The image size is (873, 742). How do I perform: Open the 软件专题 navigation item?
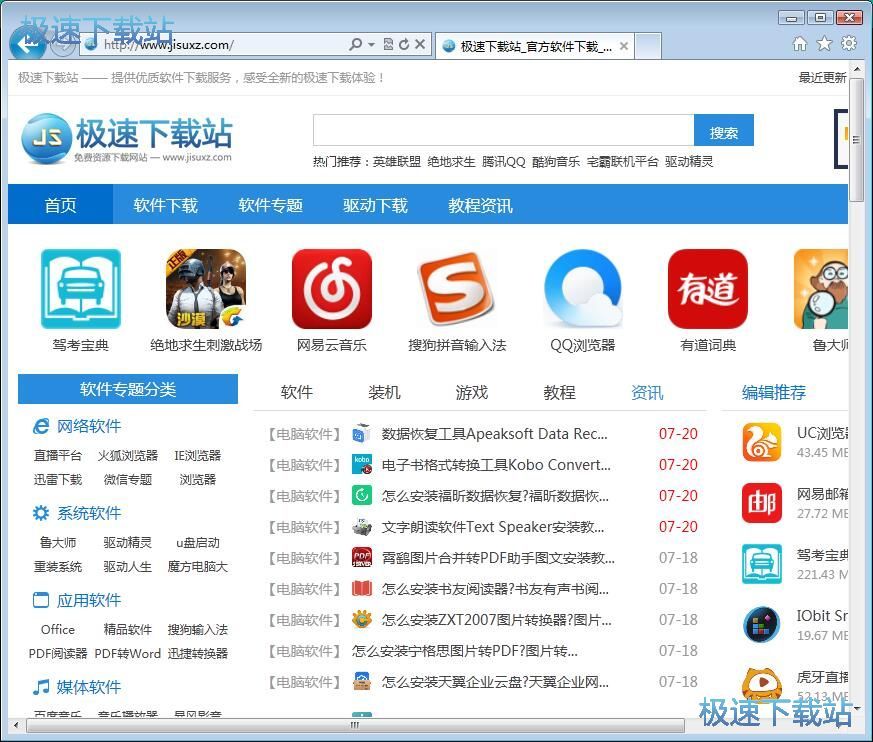tap(271, 204)
